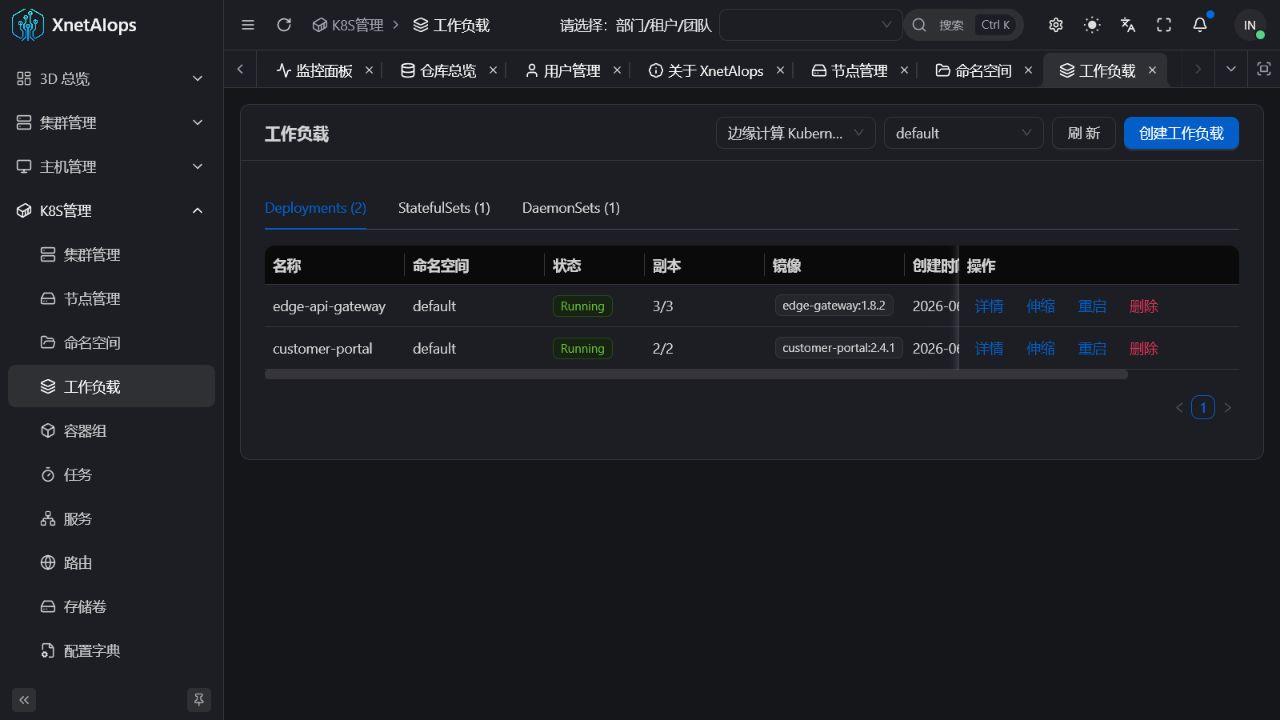Select 工作负载 in the sidebar
Viewport: 1280px width, 720px height.
coord(111,386)
